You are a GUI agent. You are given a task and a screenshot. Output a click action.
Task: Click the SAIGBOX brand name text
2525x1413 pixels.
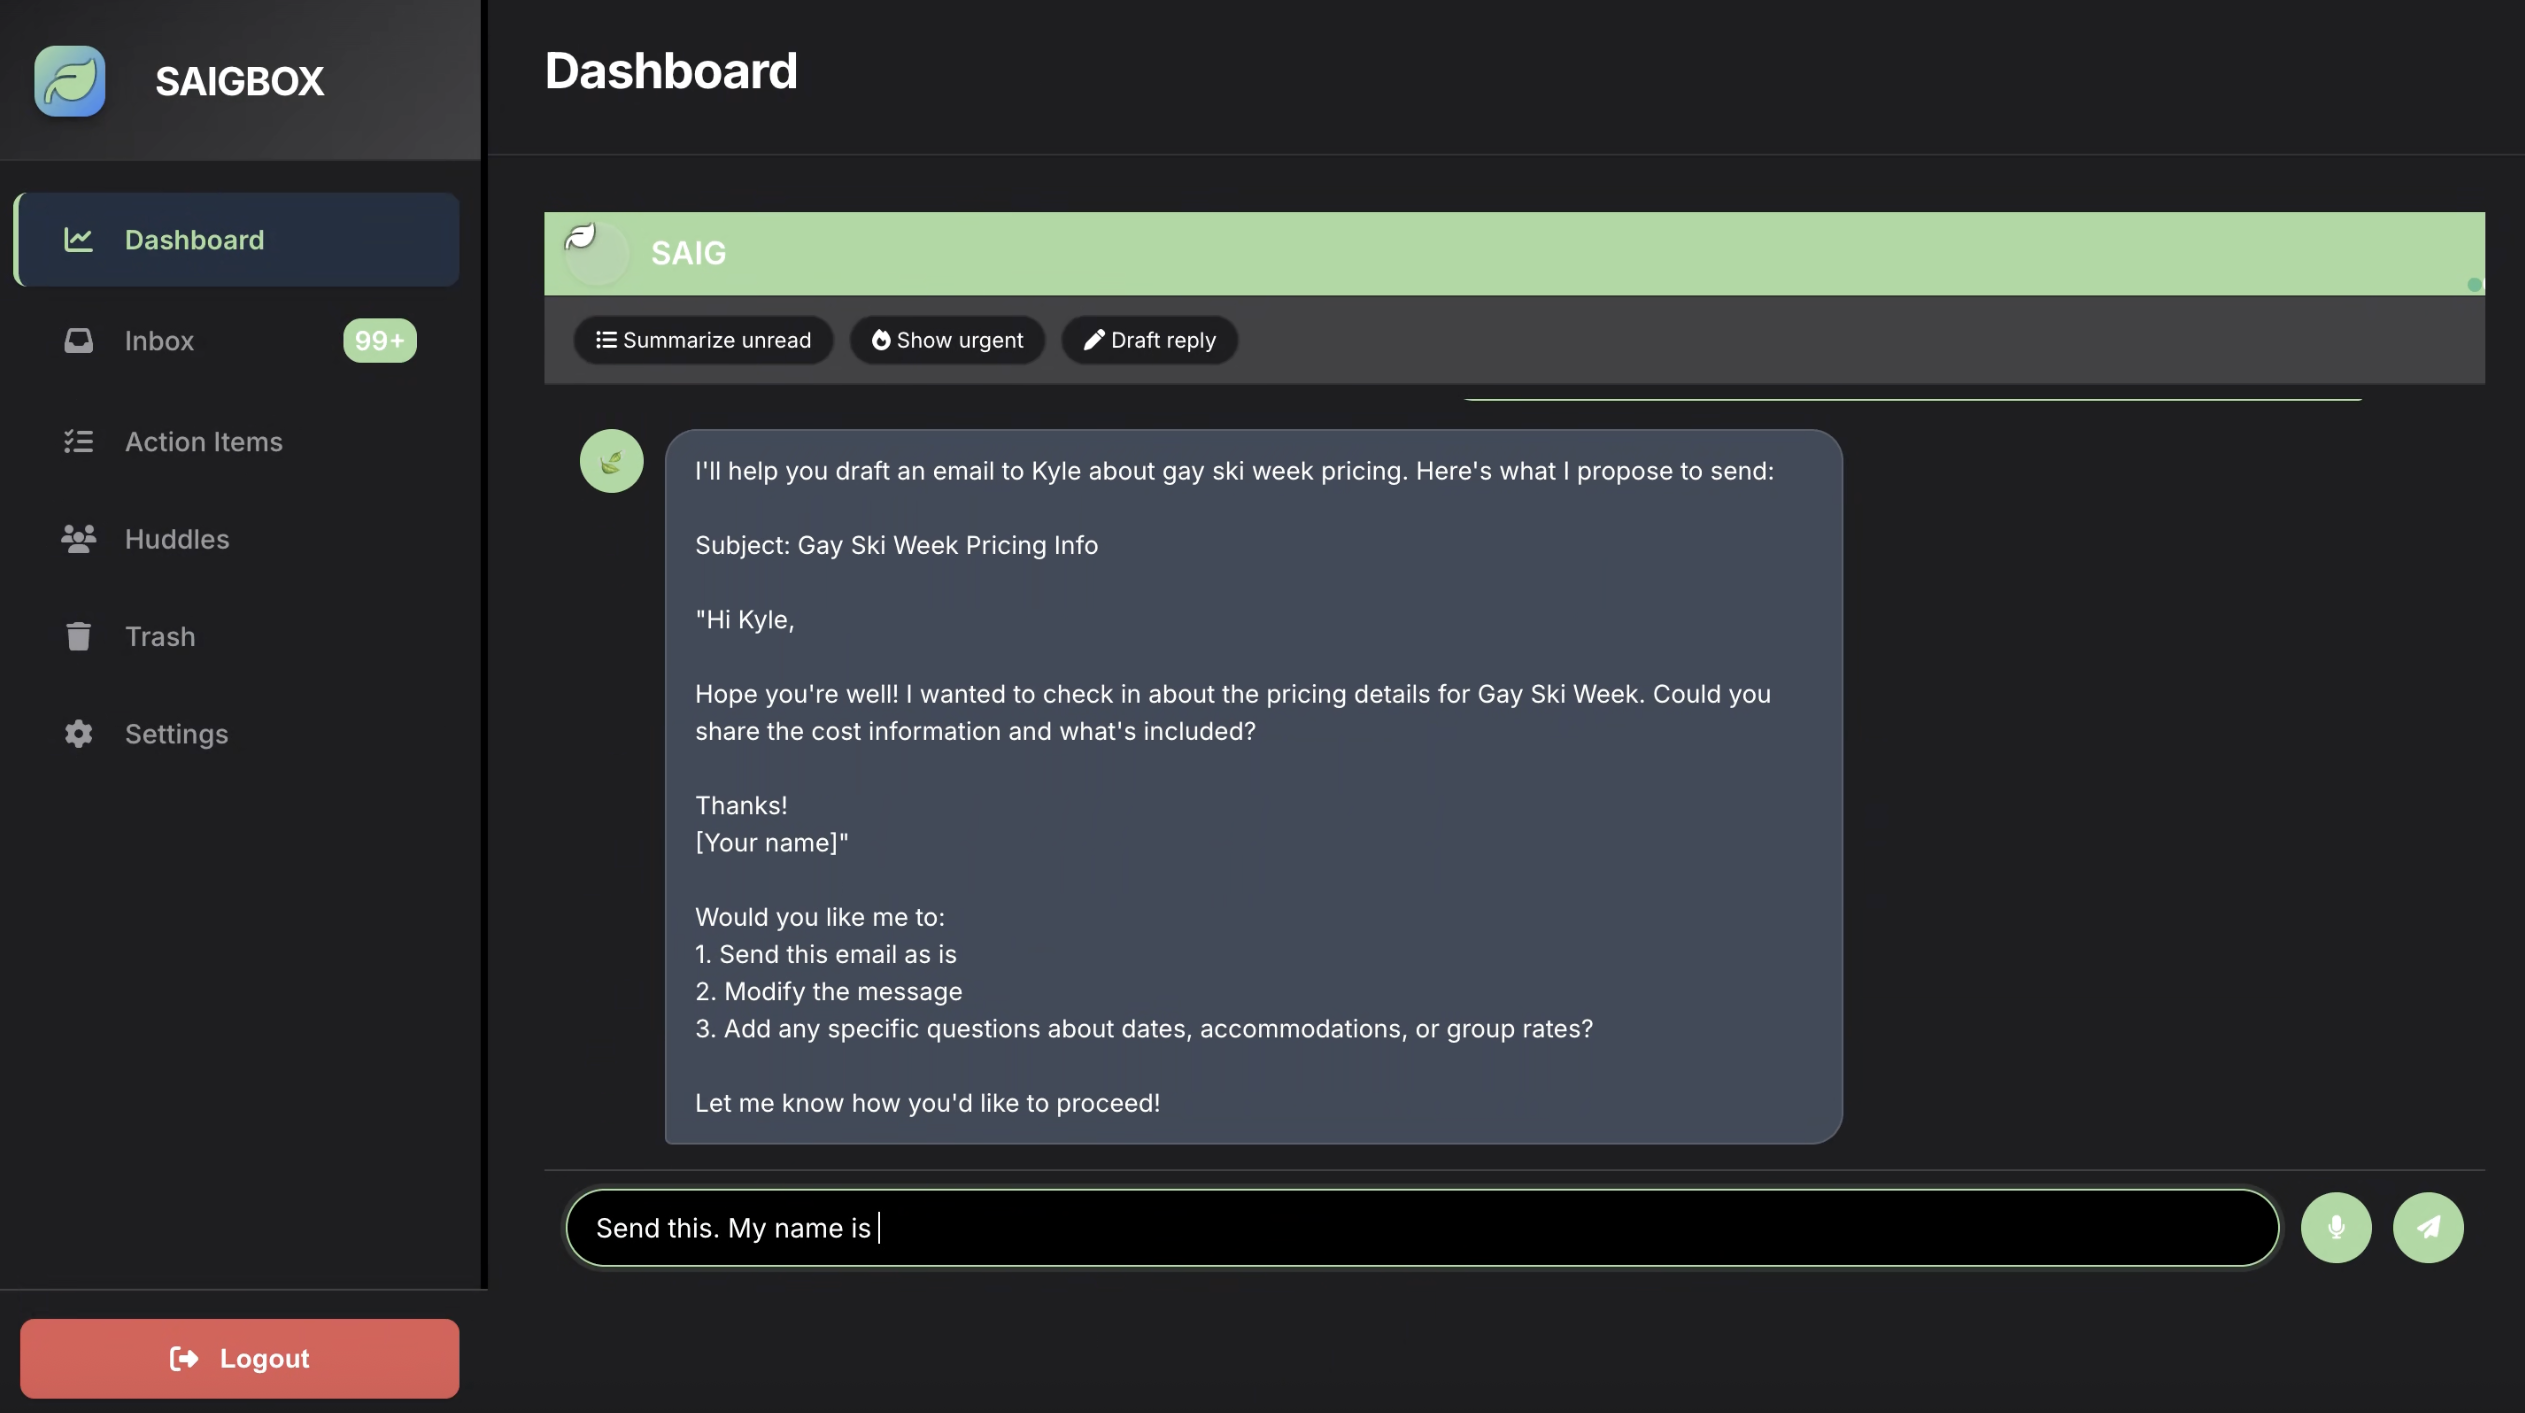(240, 81)
